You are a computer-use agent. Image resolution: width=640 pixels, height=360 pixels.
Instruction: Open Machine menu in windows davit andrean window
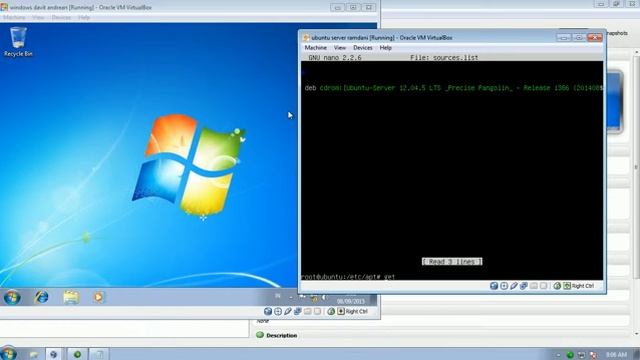click(x=14, y=18)
